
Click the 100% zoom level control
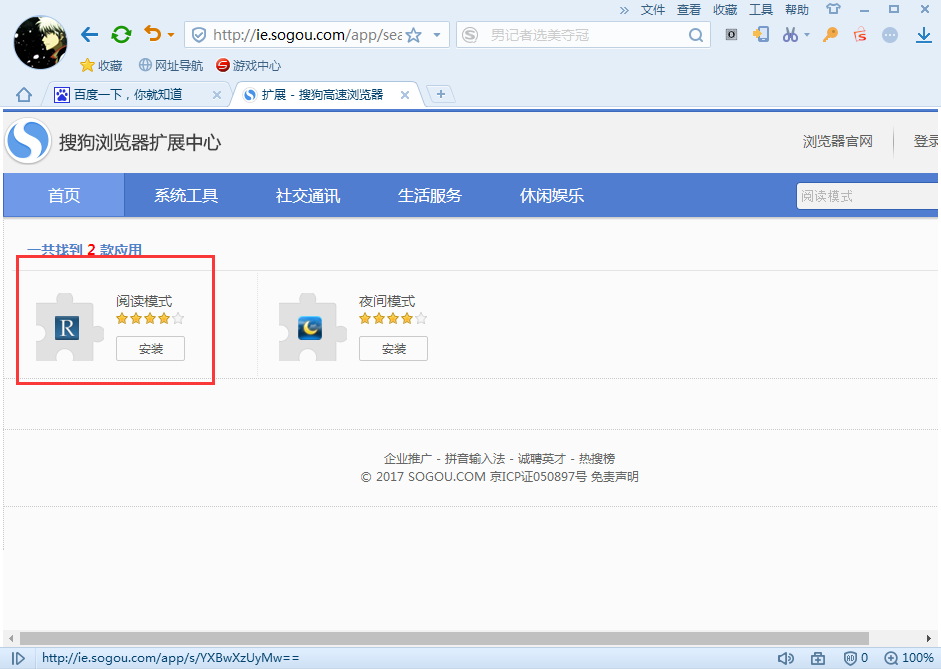(909, 658)
